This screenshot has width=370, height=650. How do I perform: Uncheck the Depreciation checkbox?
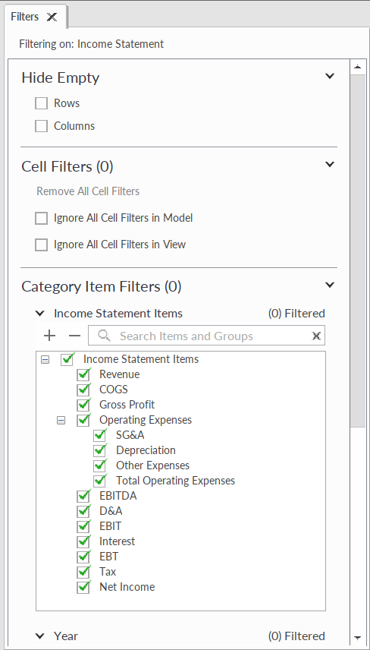coord(100,451)
